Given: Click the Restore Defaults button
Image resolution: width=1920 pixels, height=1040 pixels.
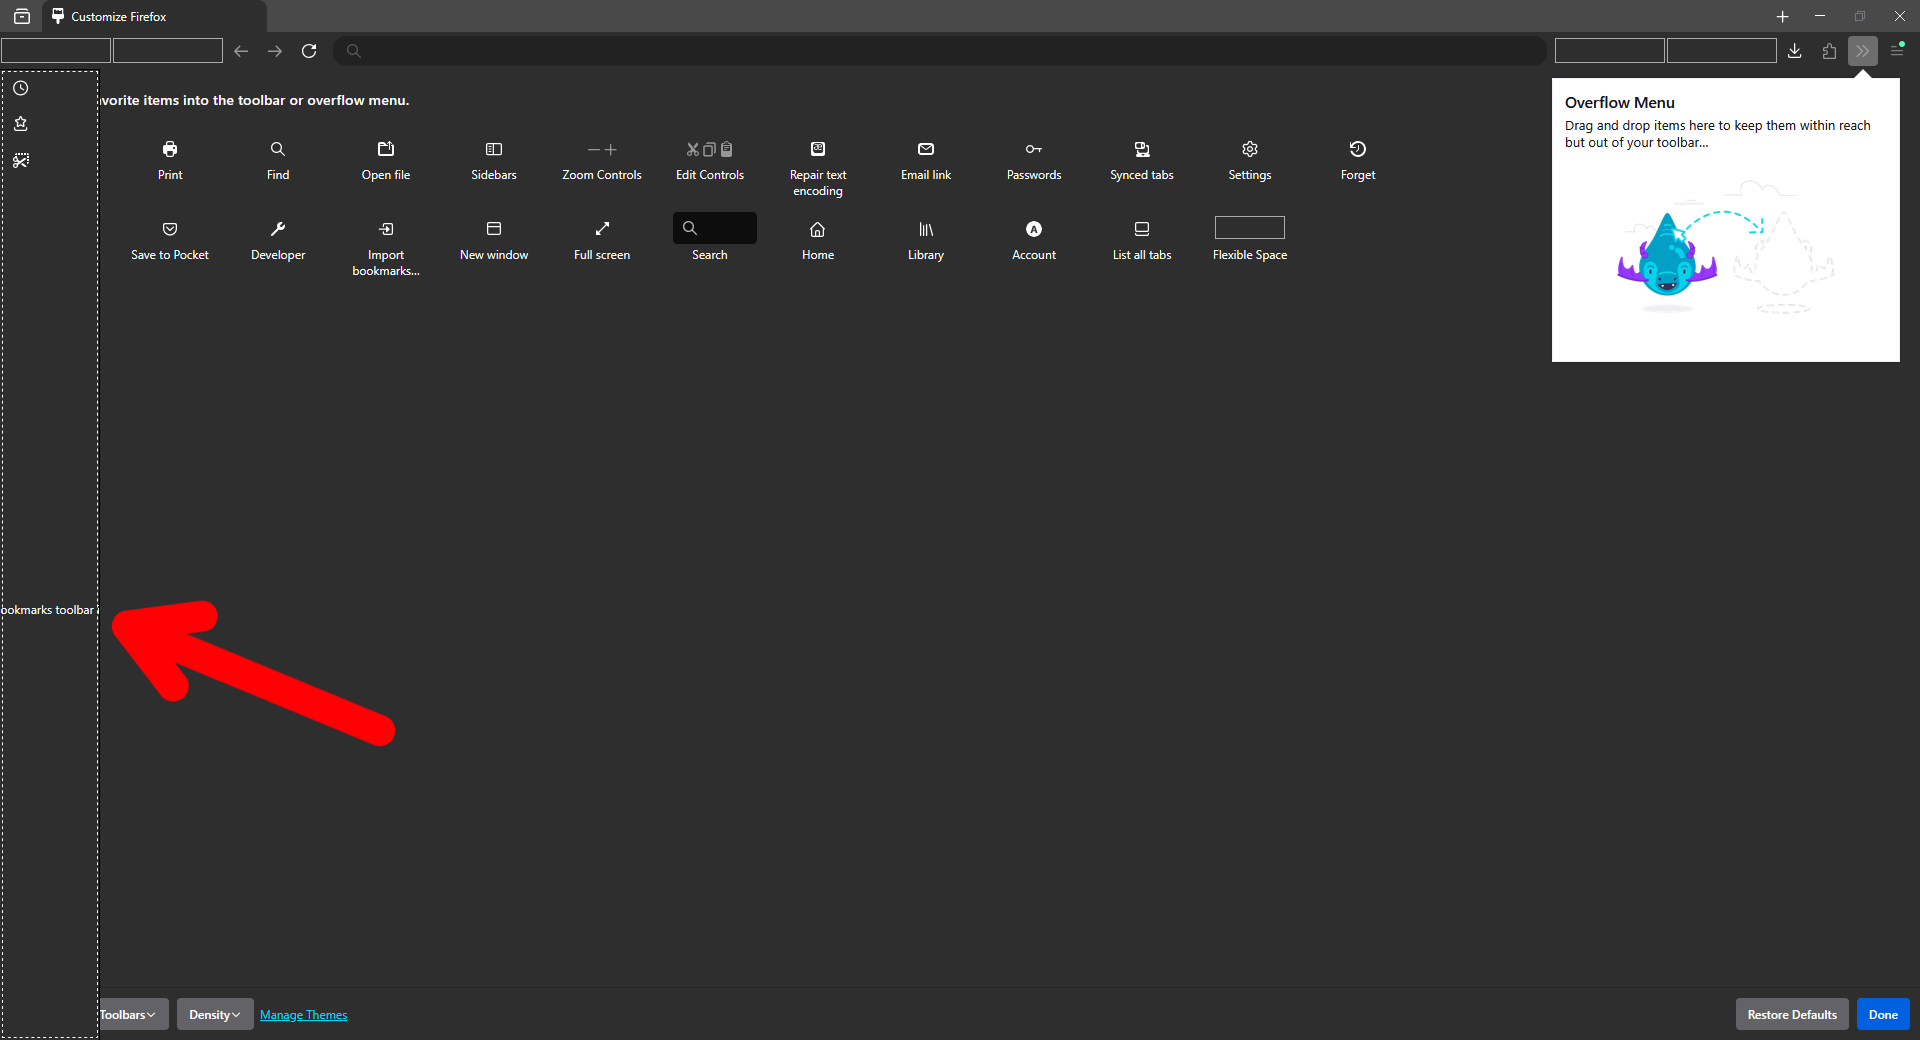Looking at the screenshot, I should 1792,1014.
